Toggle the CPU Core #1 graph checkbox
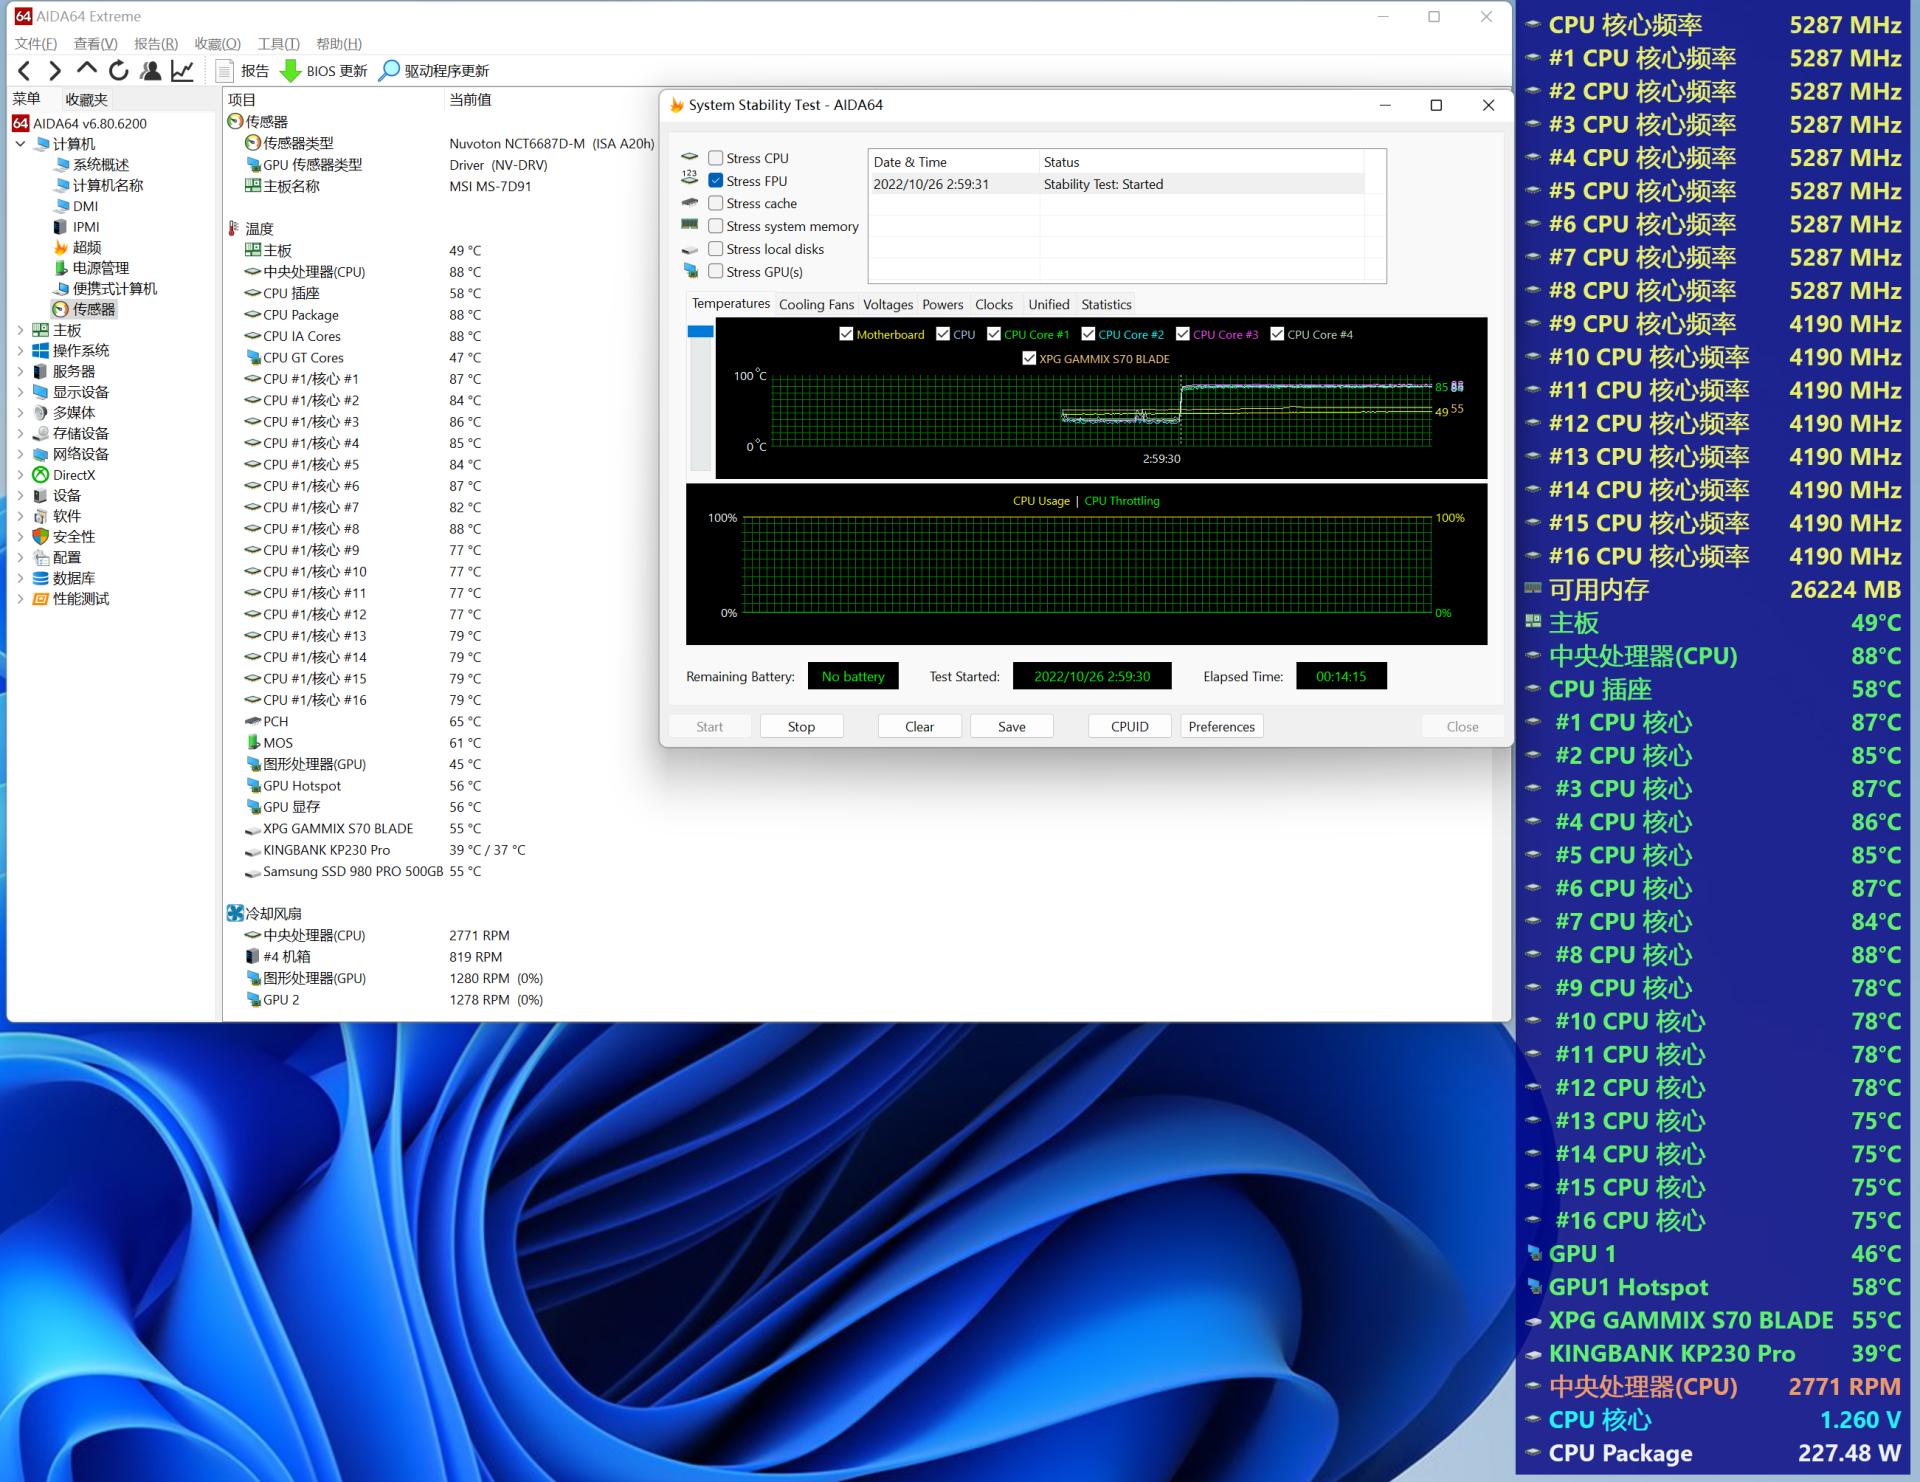 coord(994,334)
